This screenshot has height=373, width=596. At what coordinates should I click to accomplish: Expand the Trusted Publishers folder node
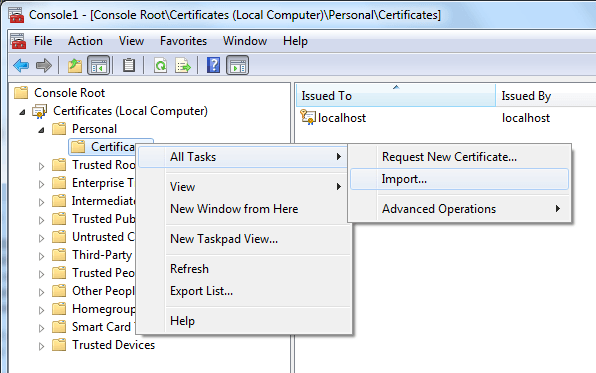[x=41, y=220]
